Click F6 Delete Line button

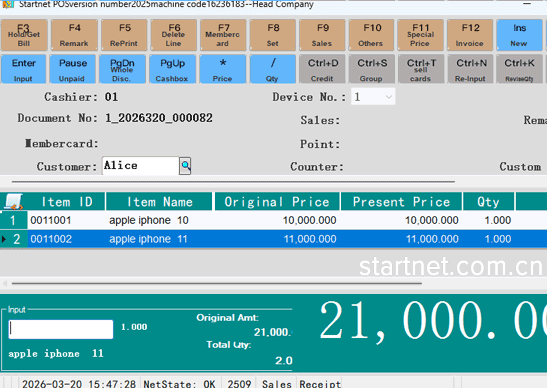click(173, 35)
